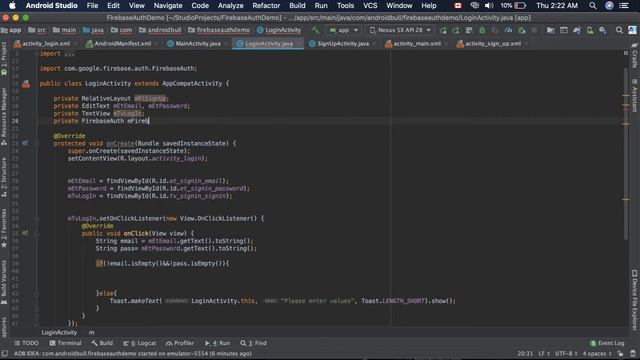
Task: Click the editor vertical scrollbar
Action: 626,155
